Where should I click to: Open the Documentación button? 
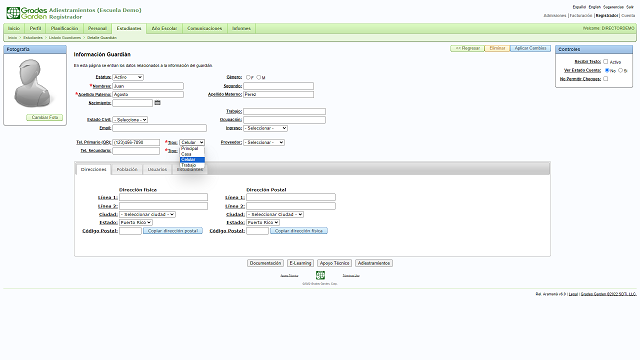pos(265,263)
